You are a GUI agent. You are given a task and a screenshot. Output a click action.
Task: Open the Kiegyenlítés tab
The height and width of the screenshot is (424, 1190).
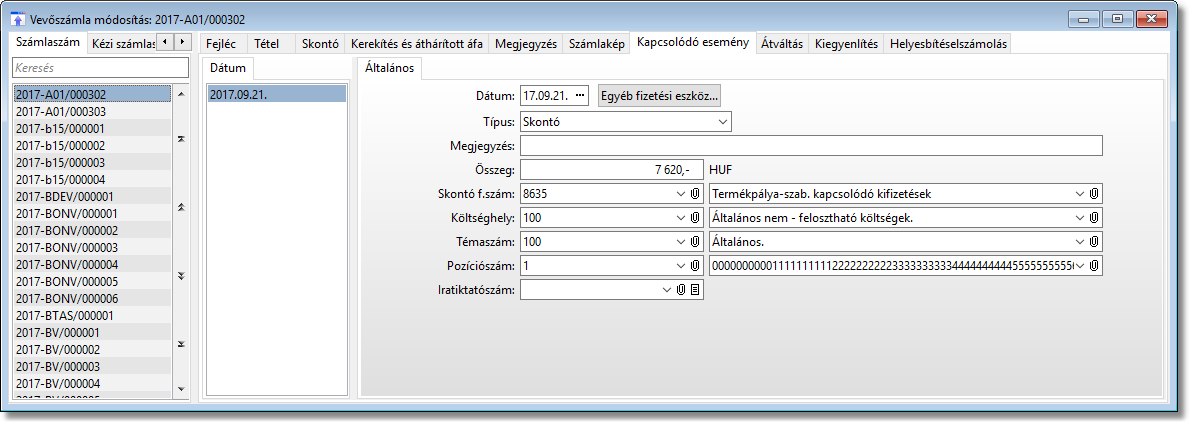(846, 44)
